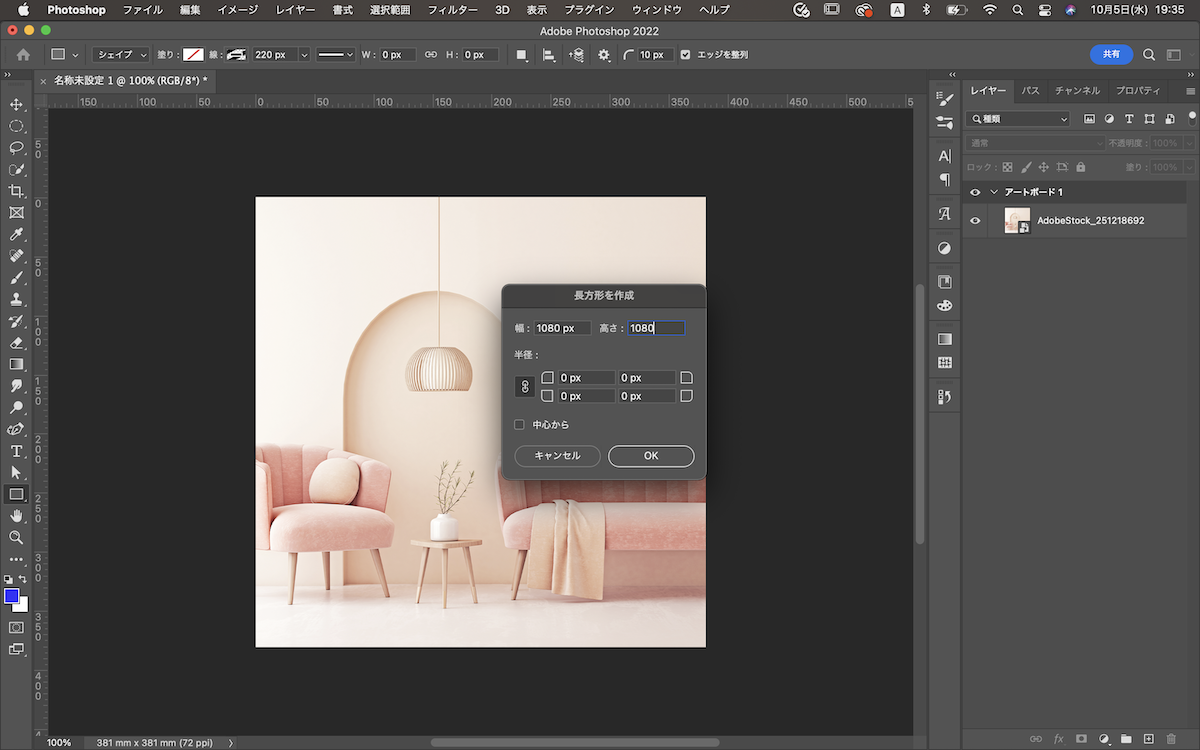This screenshot has height=750, width=1200.
Task: Select the Move tool
Action: (16, 104)
